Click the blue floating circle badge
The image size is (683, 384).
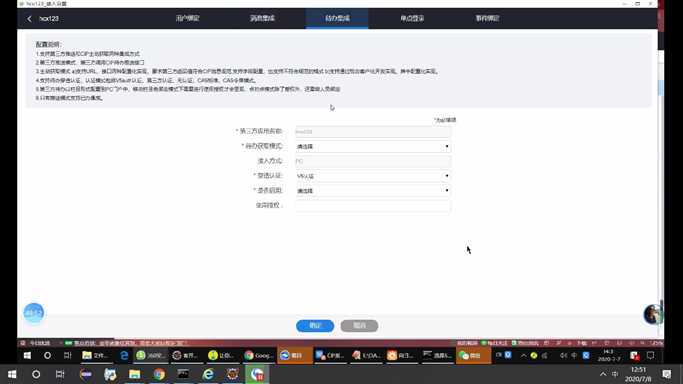click(34, 313)
